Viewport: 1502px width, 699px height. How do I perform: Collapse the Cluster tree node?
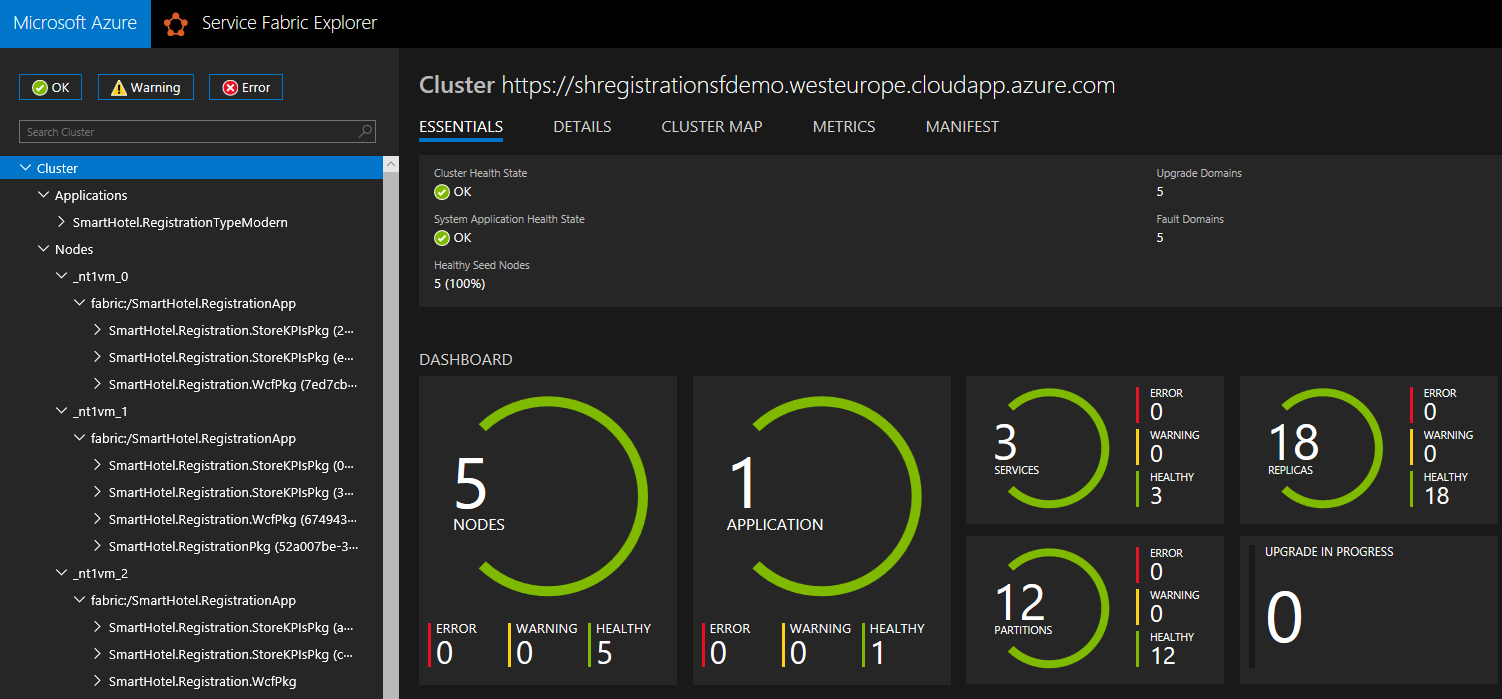click(25, 168)
